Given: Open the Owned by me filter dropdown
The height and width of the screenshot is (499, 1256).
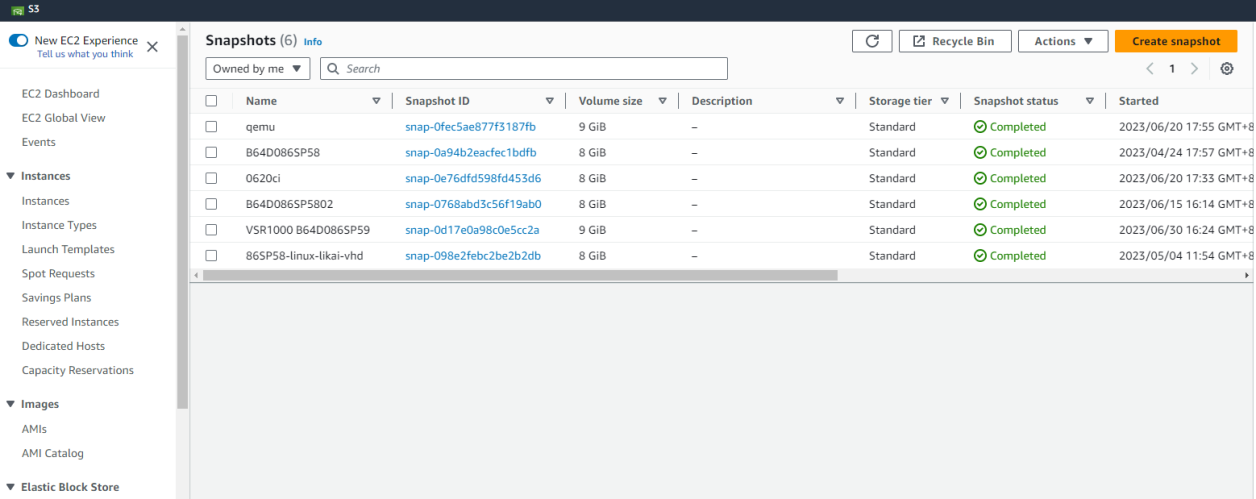Looking at the screenshot, I should (258, 69).
